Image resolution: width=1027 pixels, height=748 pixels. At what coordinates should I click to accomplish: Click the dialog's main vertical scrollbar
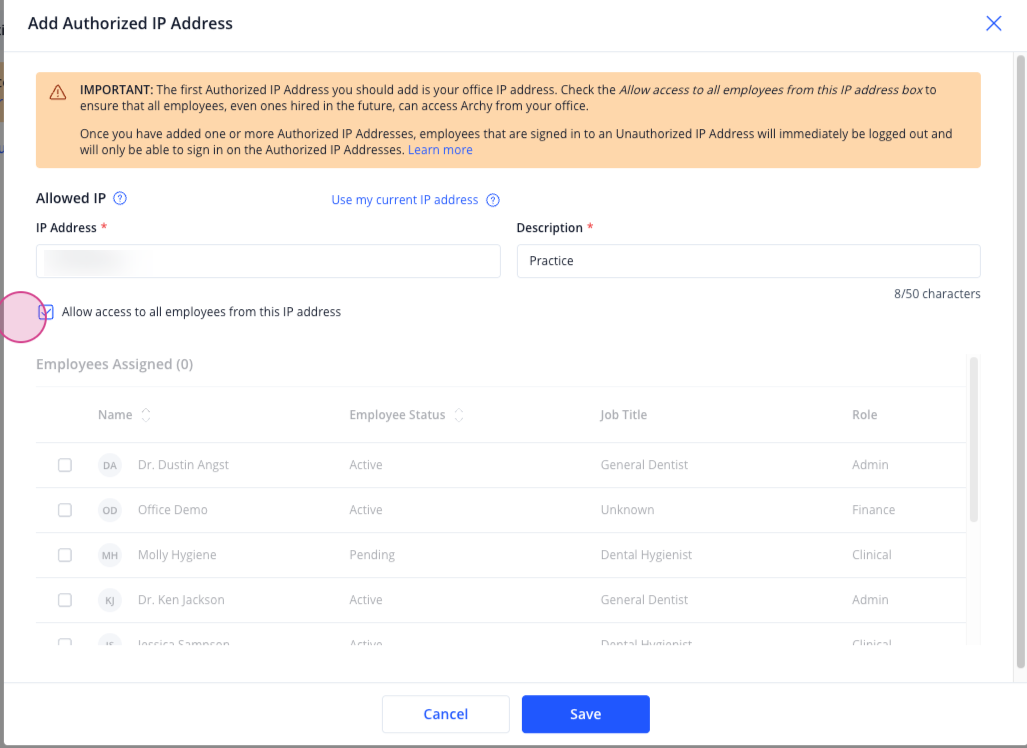tap(1020, 362)
